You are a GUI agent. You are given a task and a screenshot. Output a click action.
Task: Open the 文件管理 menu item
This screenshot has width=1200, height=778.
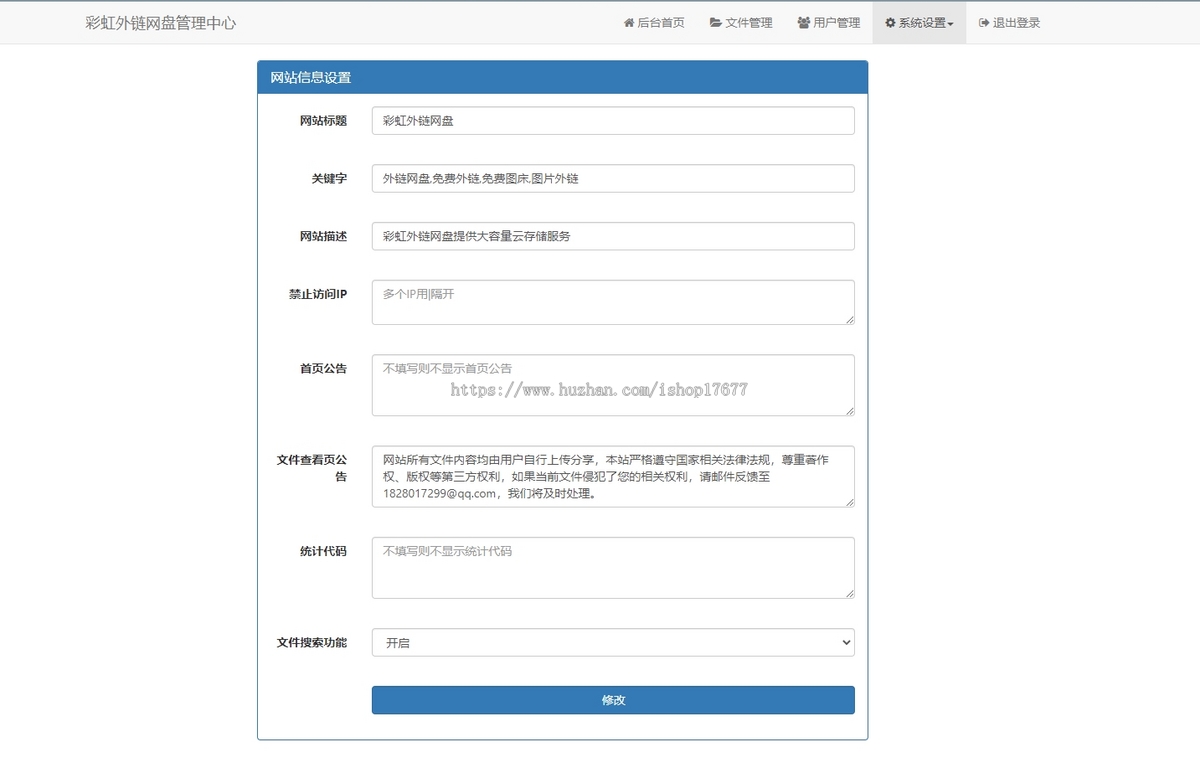point(741,22)
